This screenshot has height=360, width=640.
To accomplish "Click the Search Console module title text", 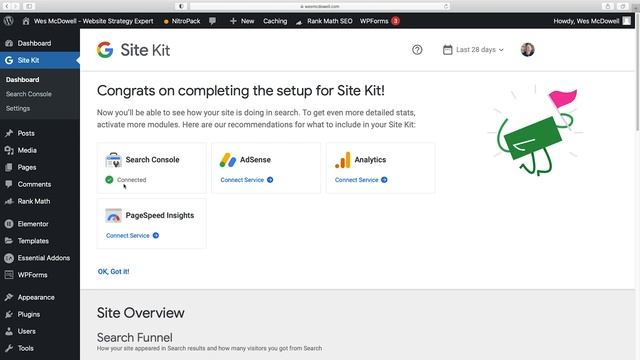I will pyautogui.click(x=152, y=160).
